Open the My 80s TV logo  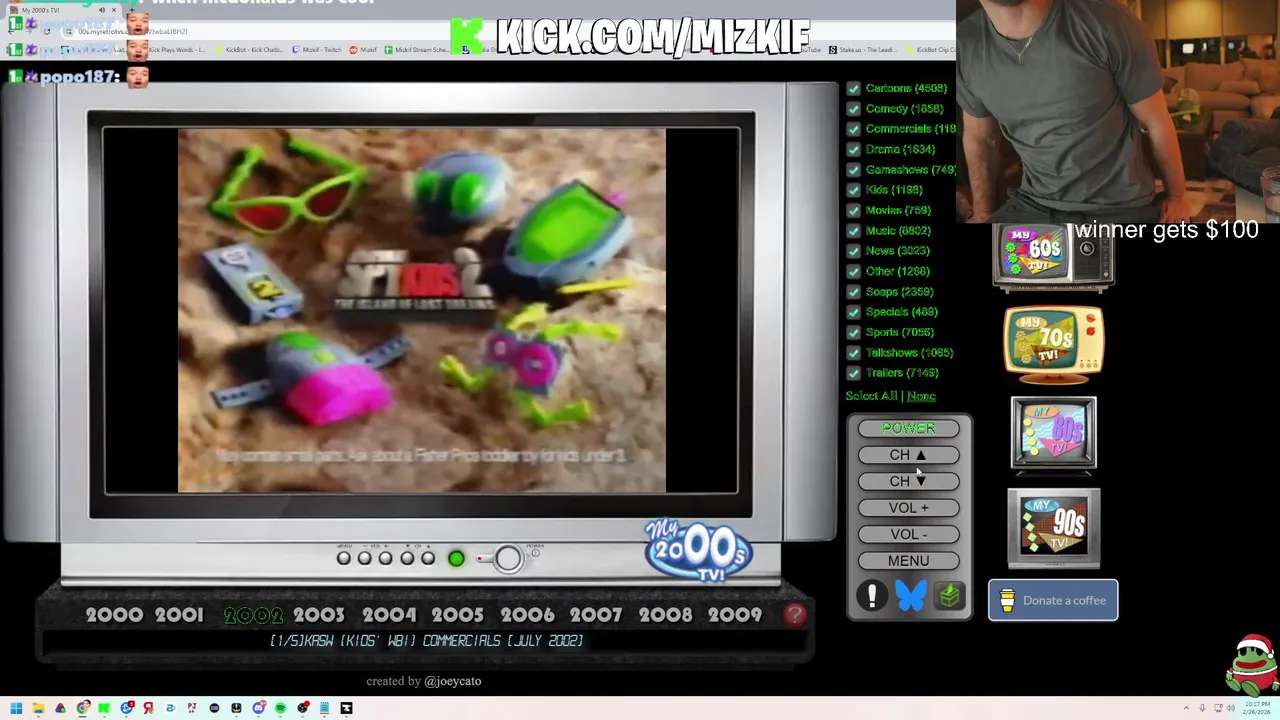pyautogui.click(x=1053, y=433)
